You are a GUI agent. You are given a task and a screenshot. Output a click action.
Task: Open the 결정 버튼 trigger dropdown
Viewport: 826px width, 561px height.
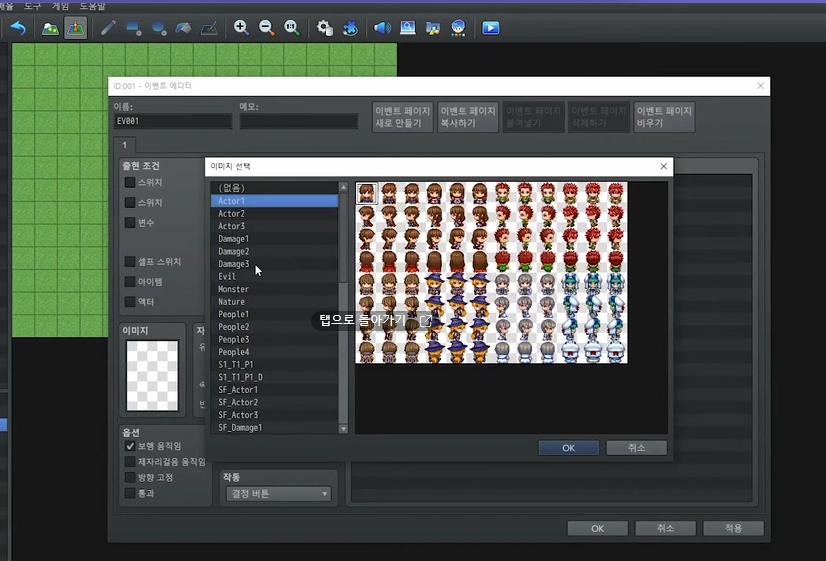click(279, 494)
